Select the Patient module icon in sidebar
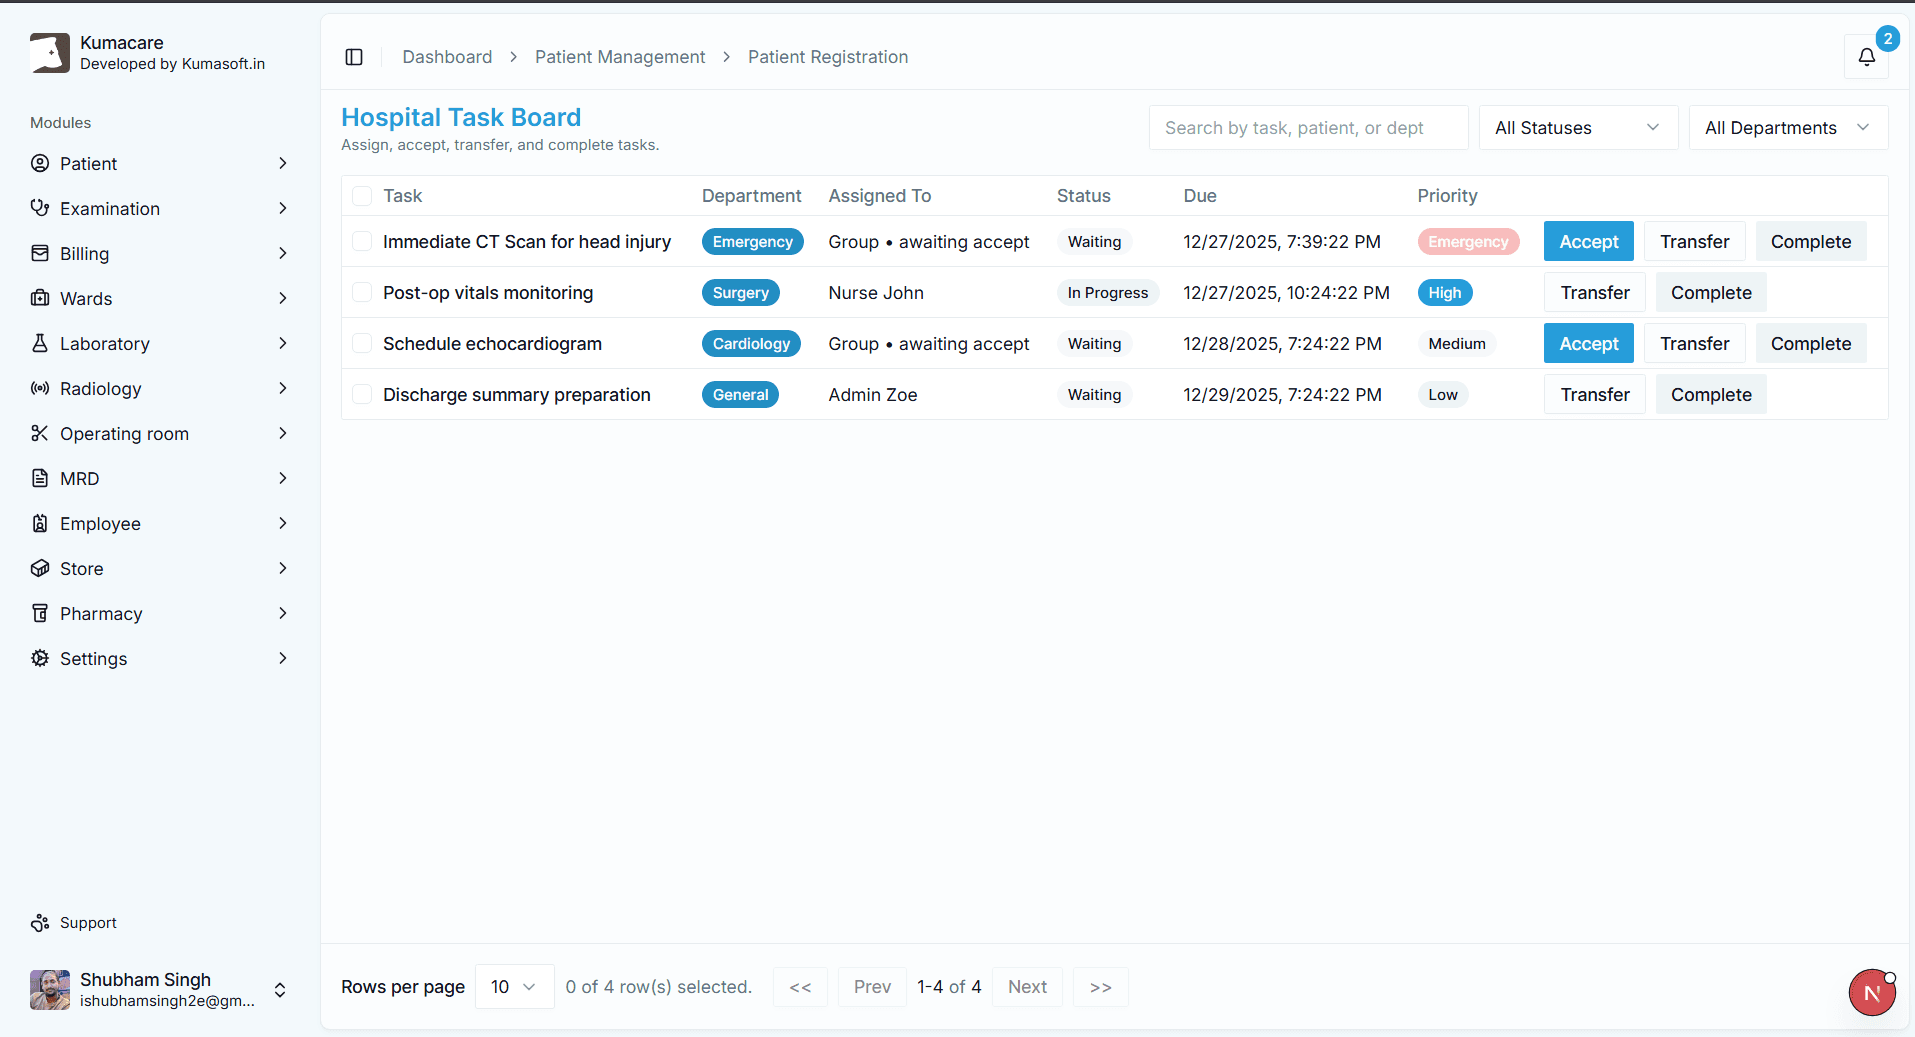The height and width of the screenshot is (1037, 1915). coord(39,163)
